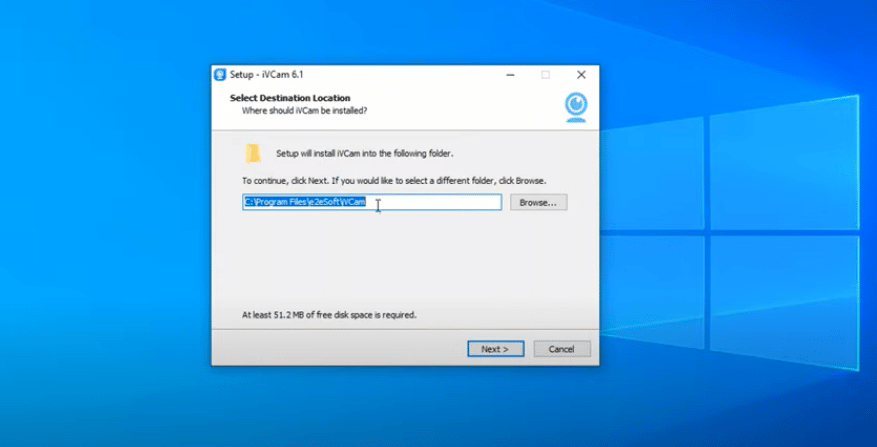Click the "To continue, click Next" instruction
Viewport: 877px width, 447px height.
point(394,181)
